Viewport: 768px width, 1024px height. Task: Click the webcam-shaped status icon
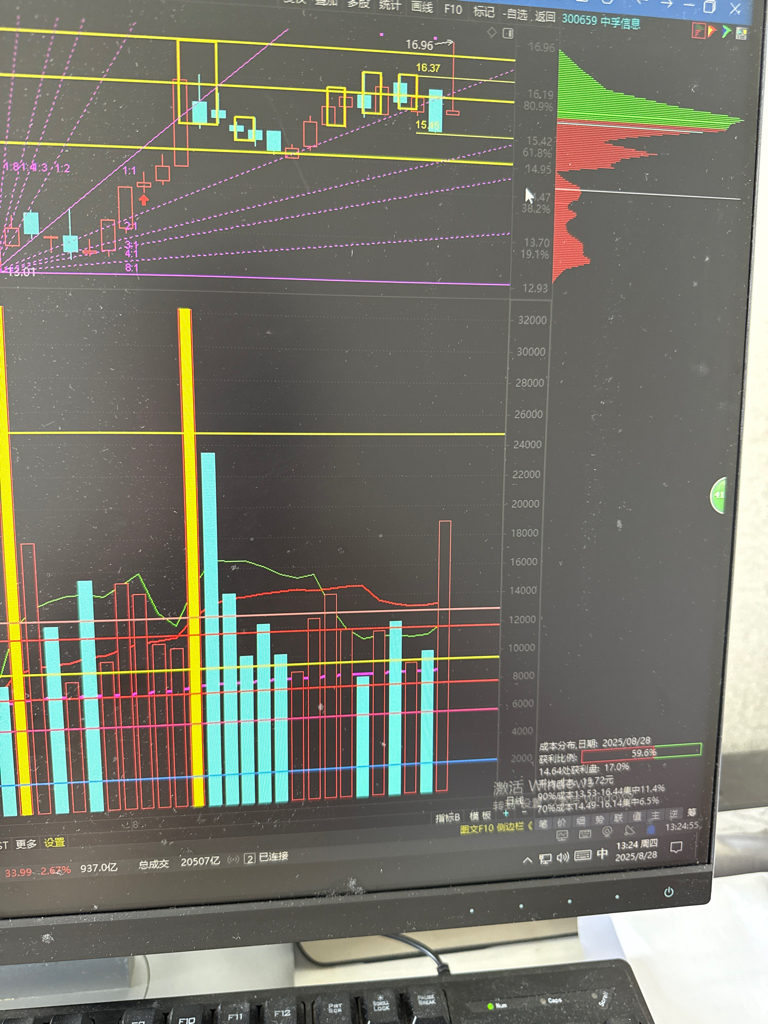[x=607, y=832]
